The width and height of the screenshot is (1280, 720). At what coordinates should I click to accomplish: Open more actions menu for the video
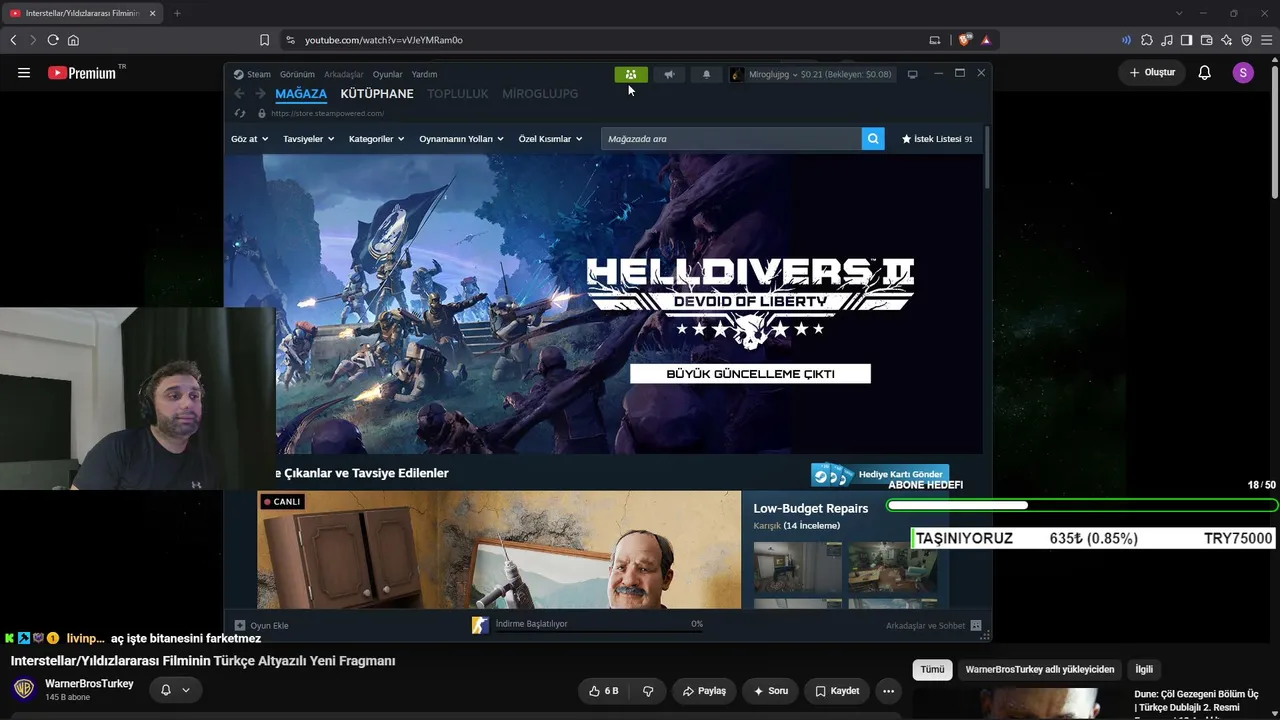click(888, 691)
